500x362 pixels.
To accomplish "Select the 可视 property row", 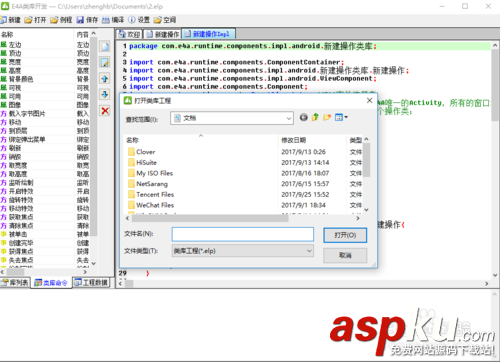I will point(45,88).
